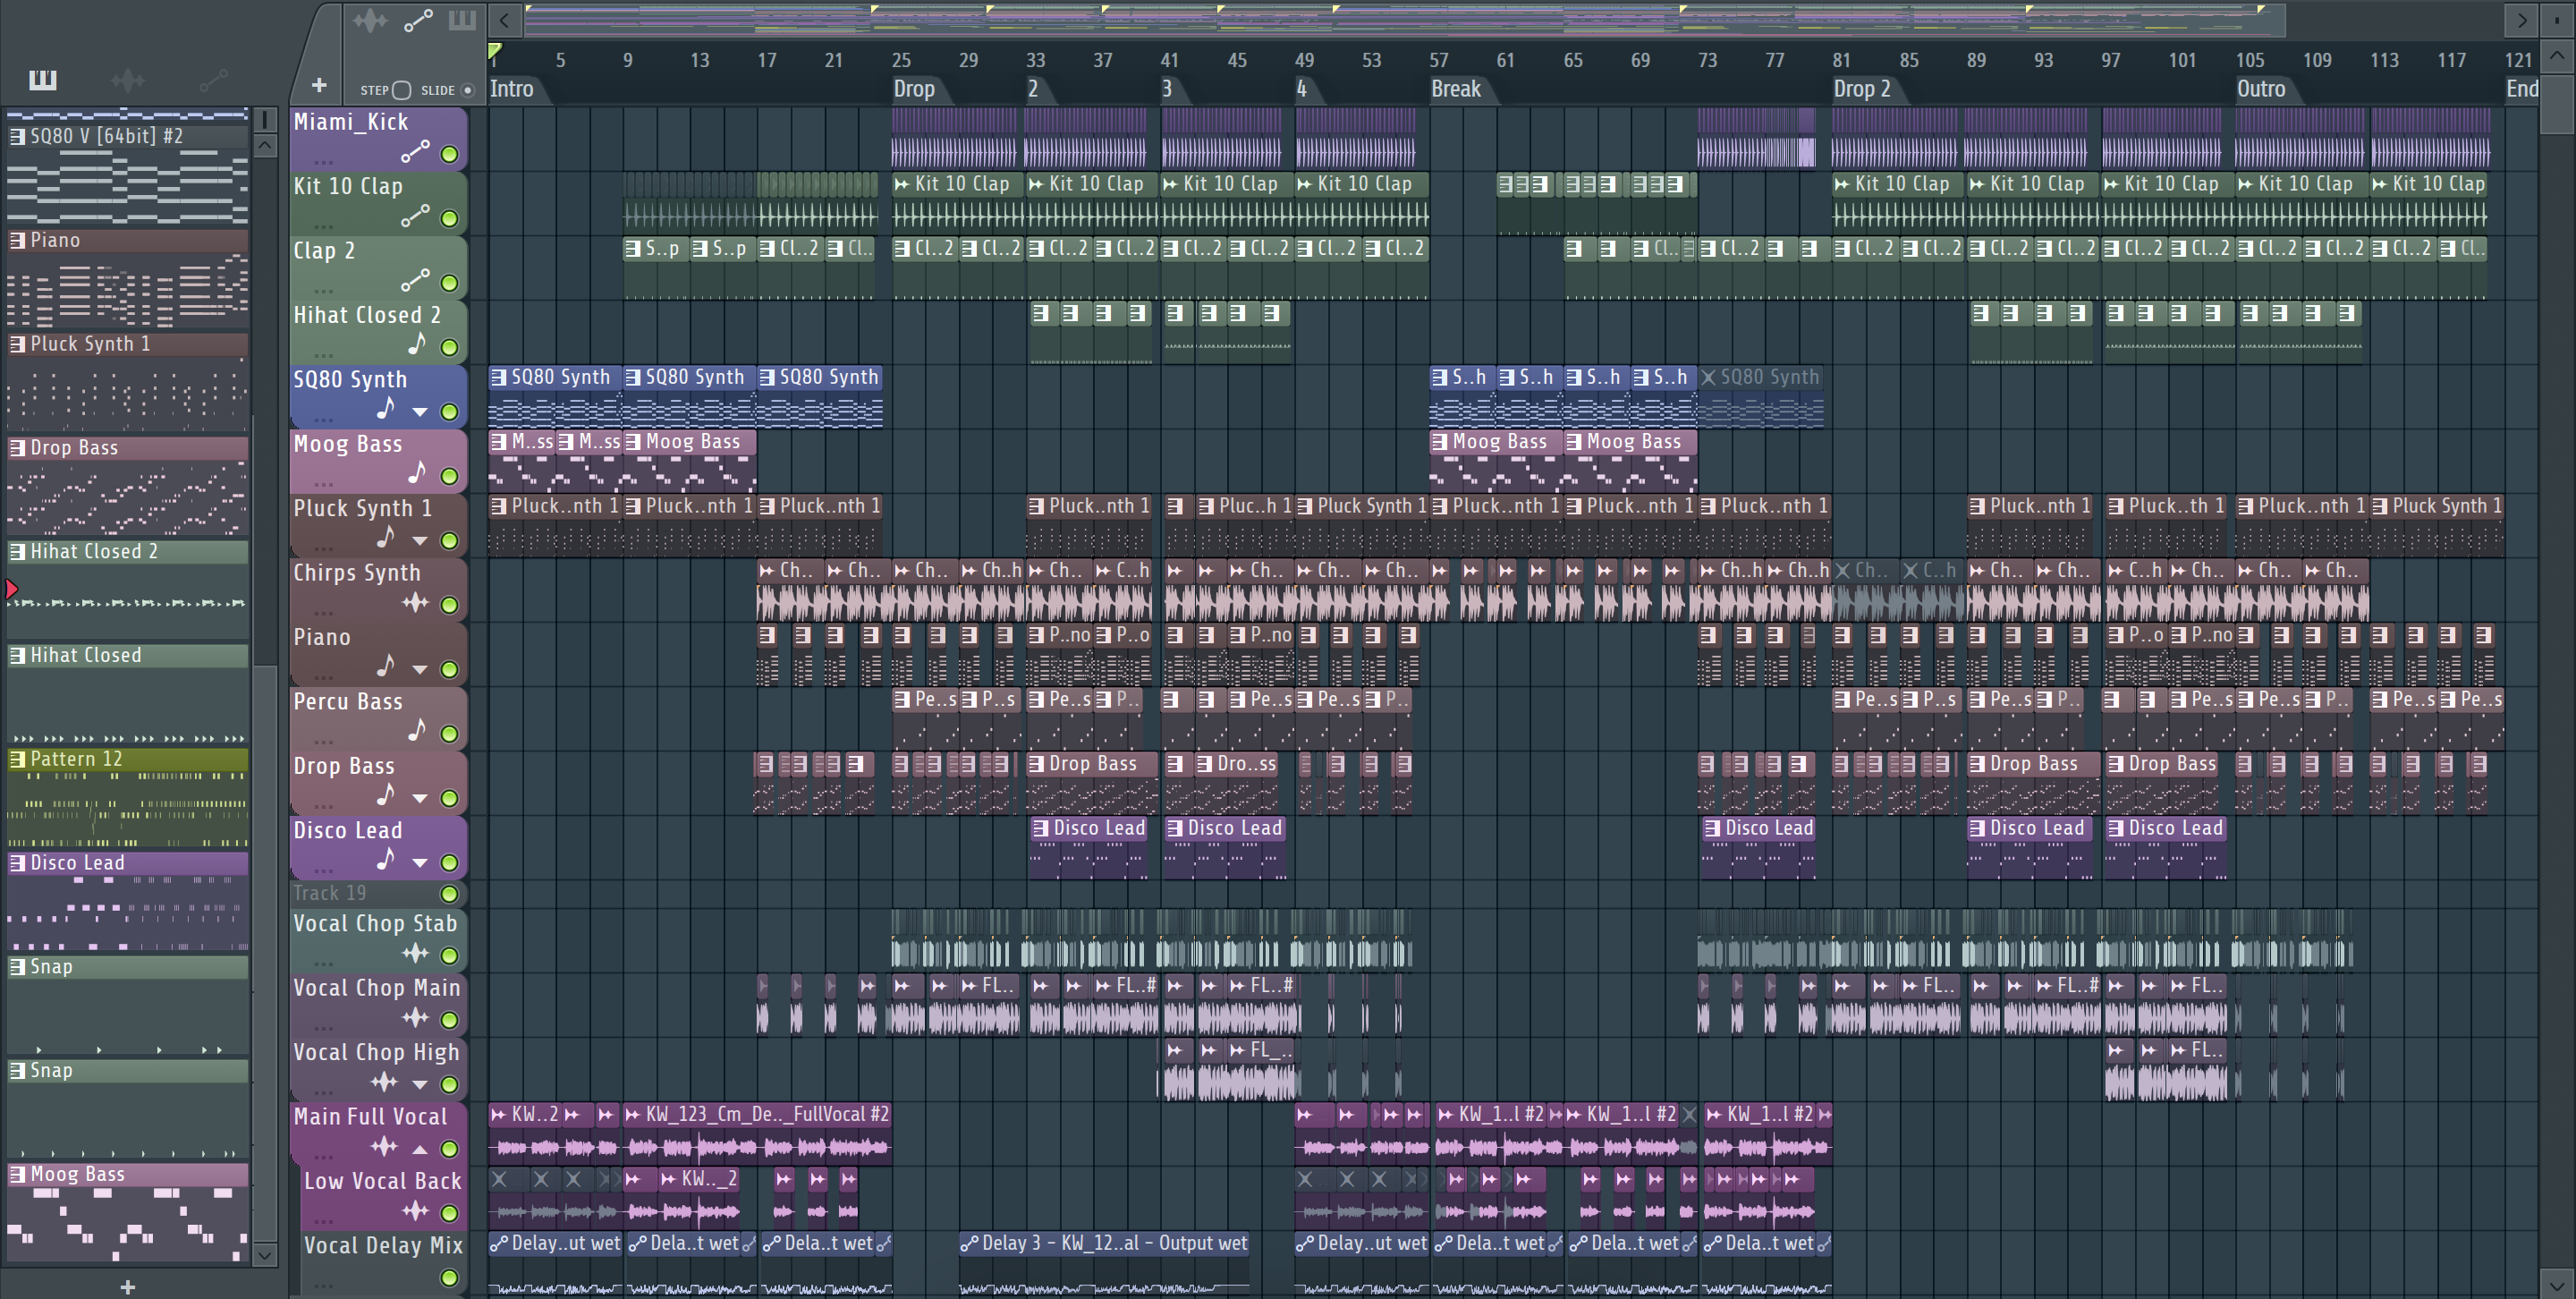This screenshot has height=1299, width=2576.
Task: Click the automation icon on Kit 10 Clap track
Action: click(415, 216)
